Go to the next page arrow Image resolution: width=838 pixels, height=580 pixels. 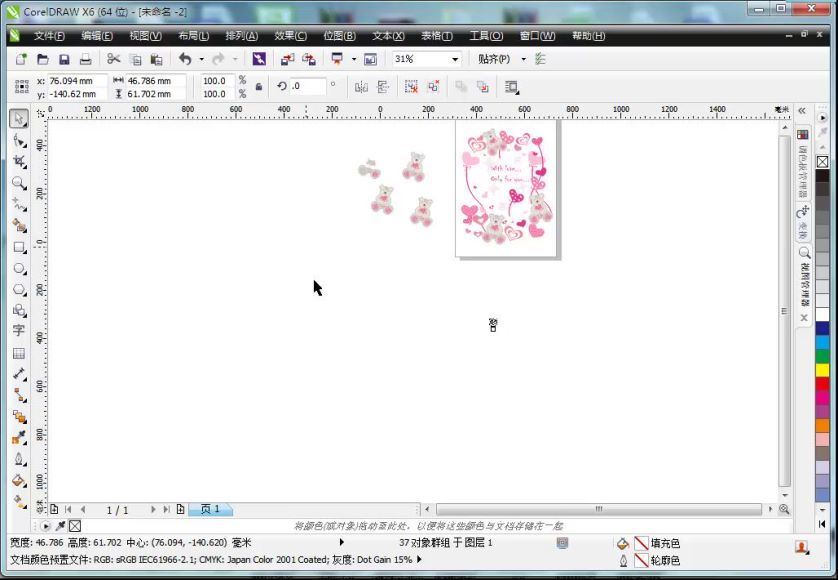click(153, 510)
